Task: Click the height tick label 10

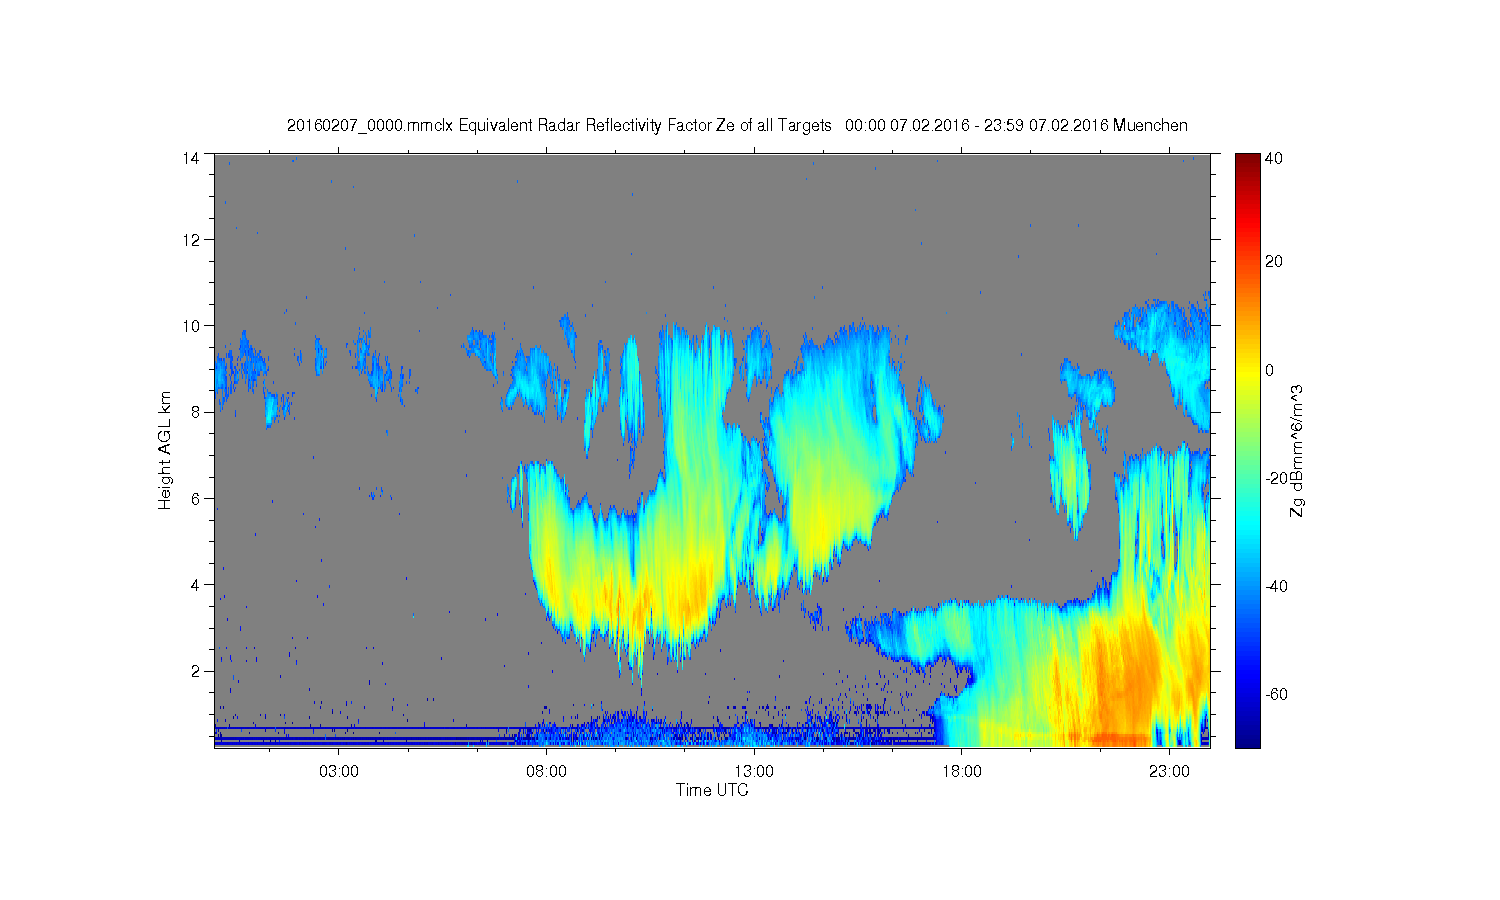Action: click(191, 326)
